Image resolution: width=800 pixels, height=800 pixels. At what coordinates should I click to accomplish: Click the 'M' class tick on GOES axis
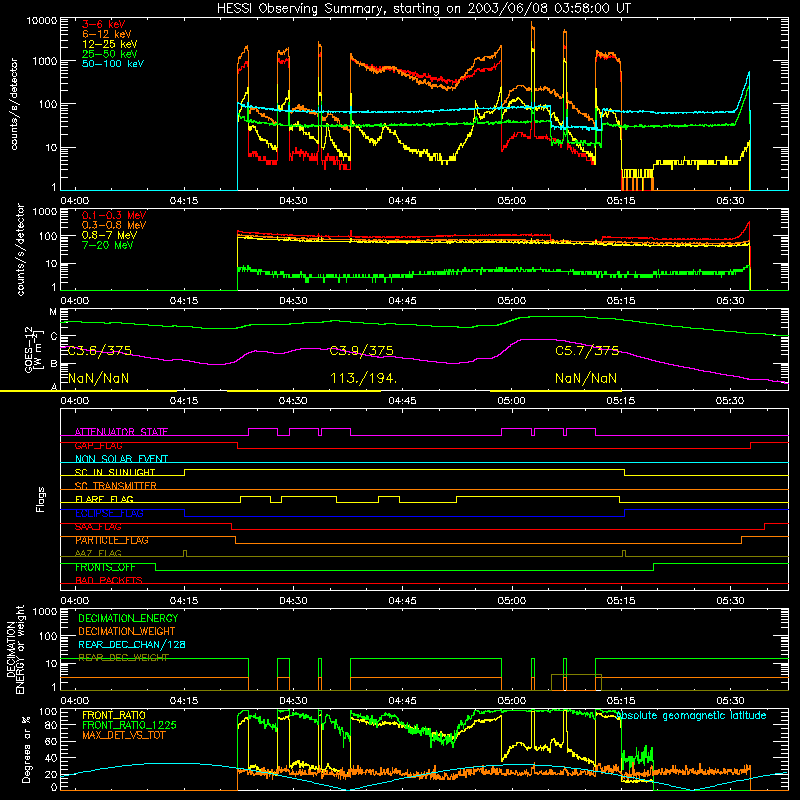click(x=53, y=312)
